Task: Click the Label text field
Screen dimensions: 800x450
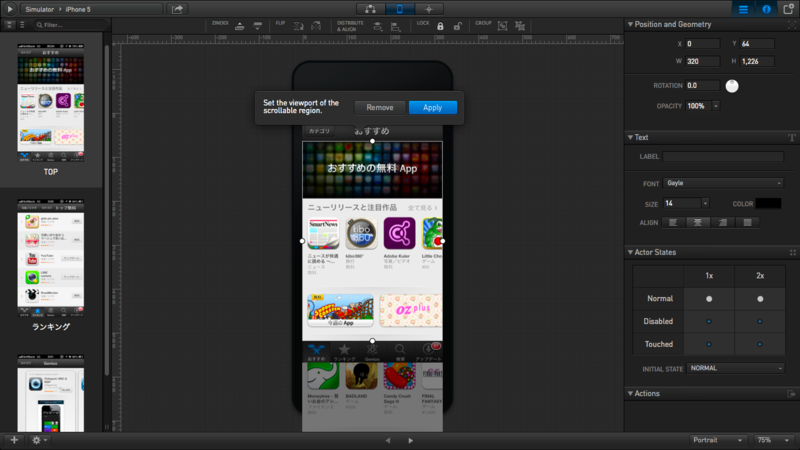Action: [723, 157]
